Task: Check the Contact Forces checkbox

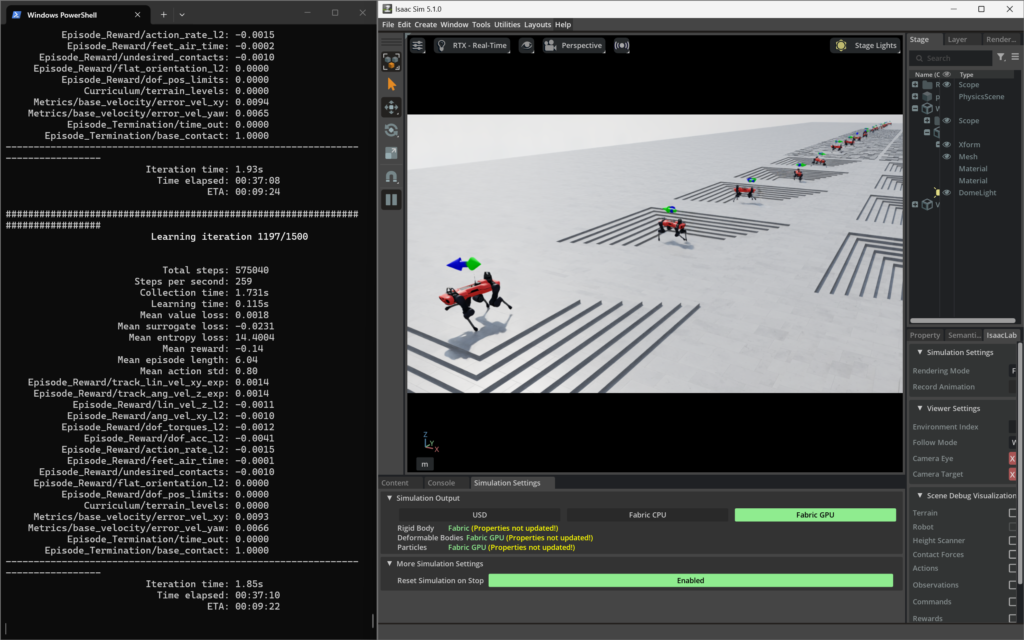Action: click(x=1012, y=553)
